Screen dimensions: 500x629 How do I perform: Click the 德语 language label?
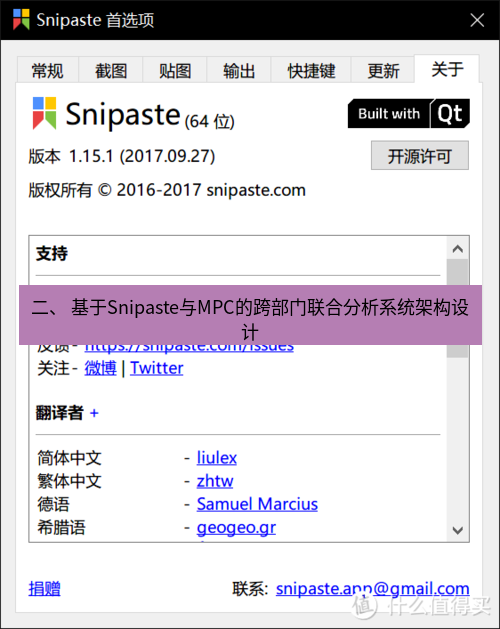pos(53,504)
